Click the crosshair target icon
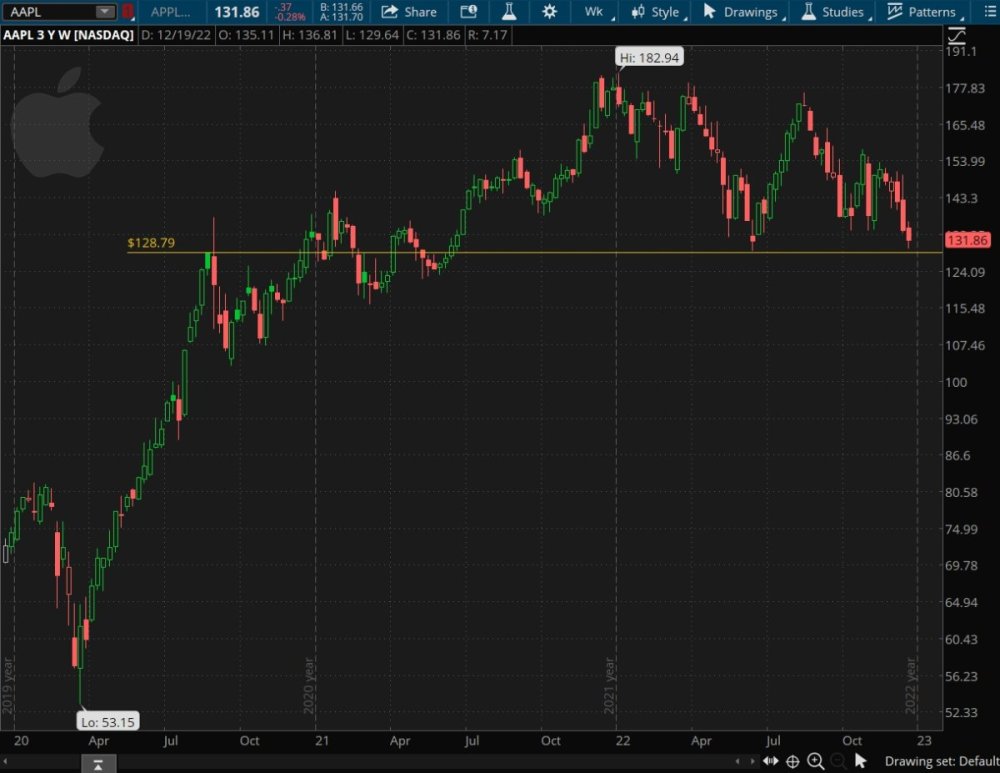Viewport: 1000px width, 773px height. 792,761
